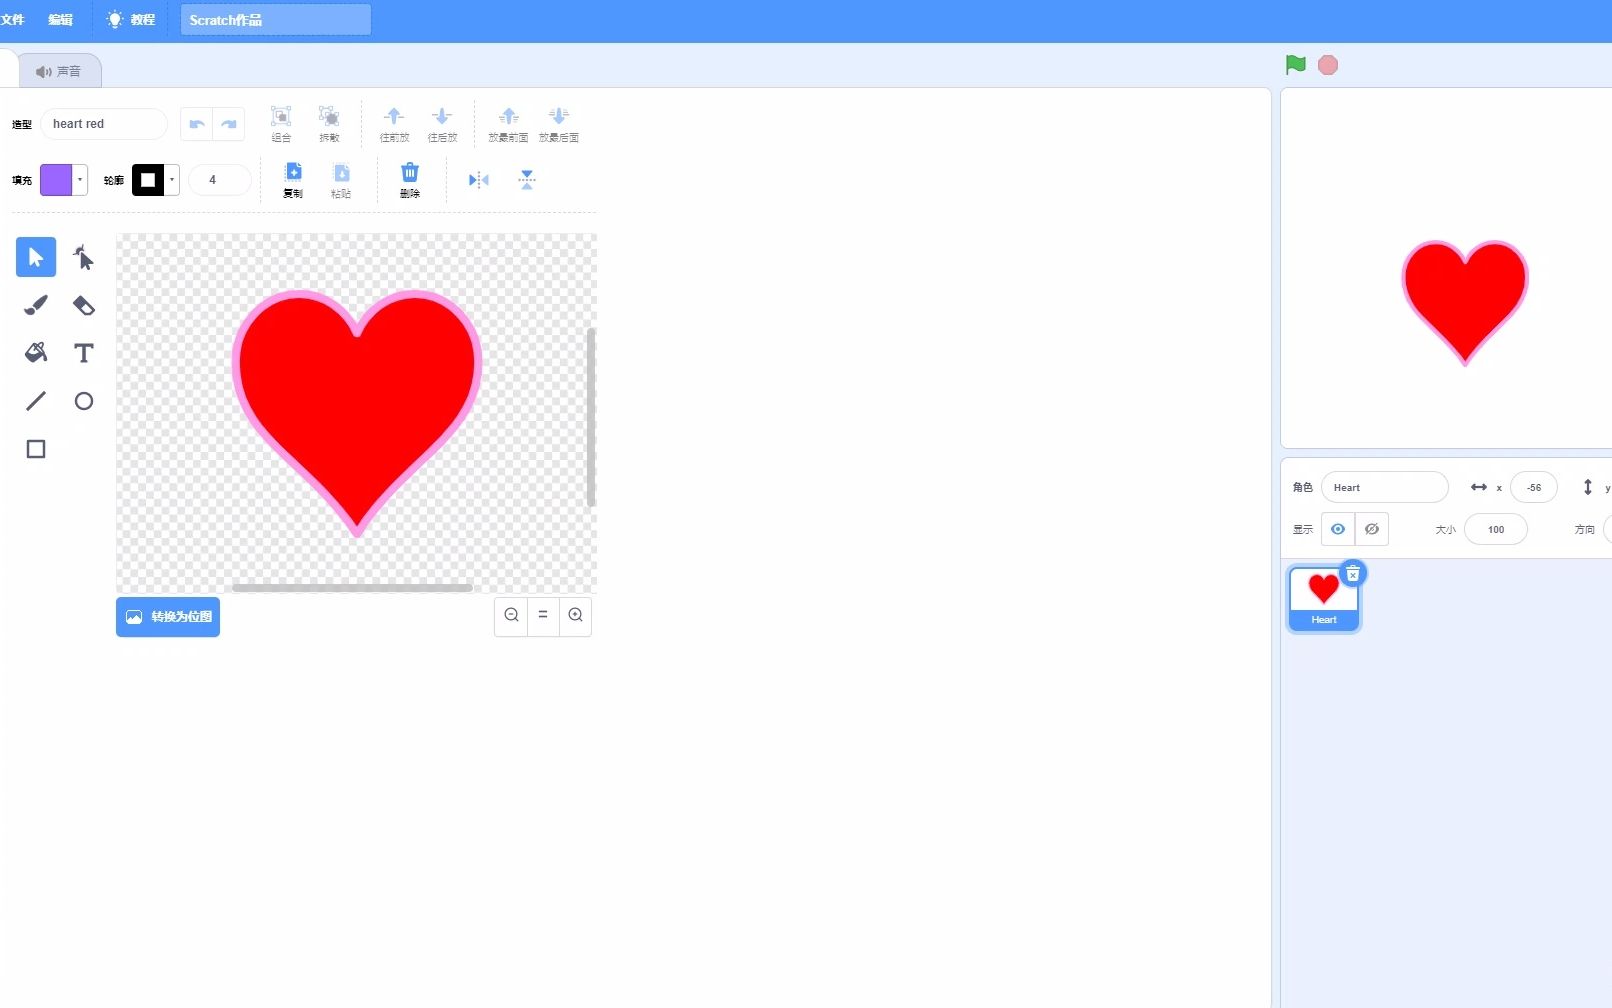This screenshot has height=1008, width=1612.
Task: Click the sprite x position field
Action: [1534, 487]
